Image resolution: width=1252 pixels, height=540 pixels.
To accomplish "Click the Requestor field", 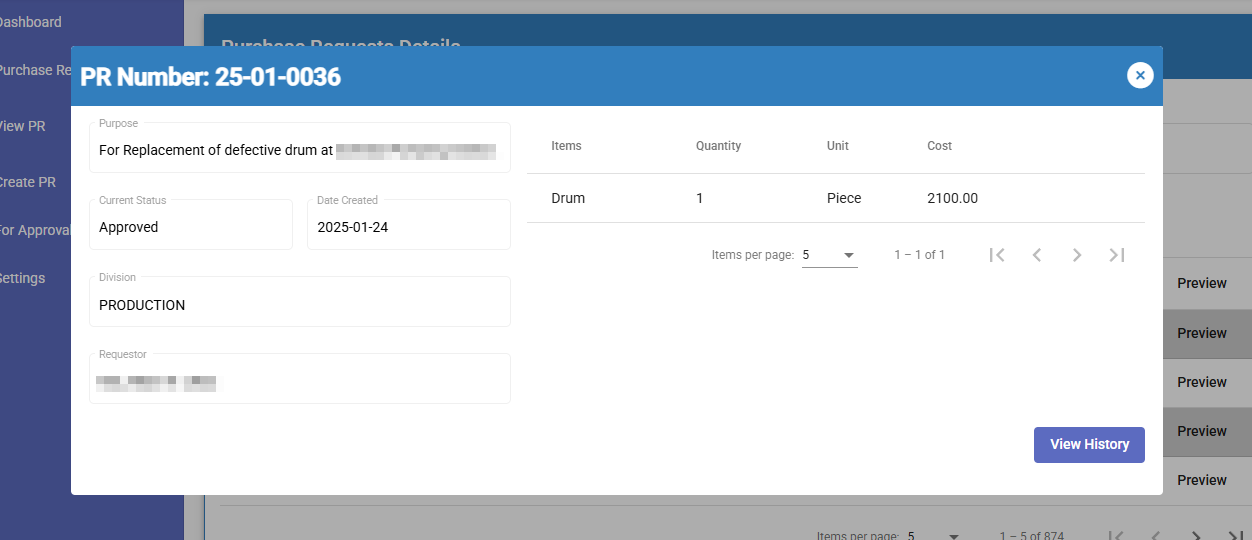I will point(299,381).
